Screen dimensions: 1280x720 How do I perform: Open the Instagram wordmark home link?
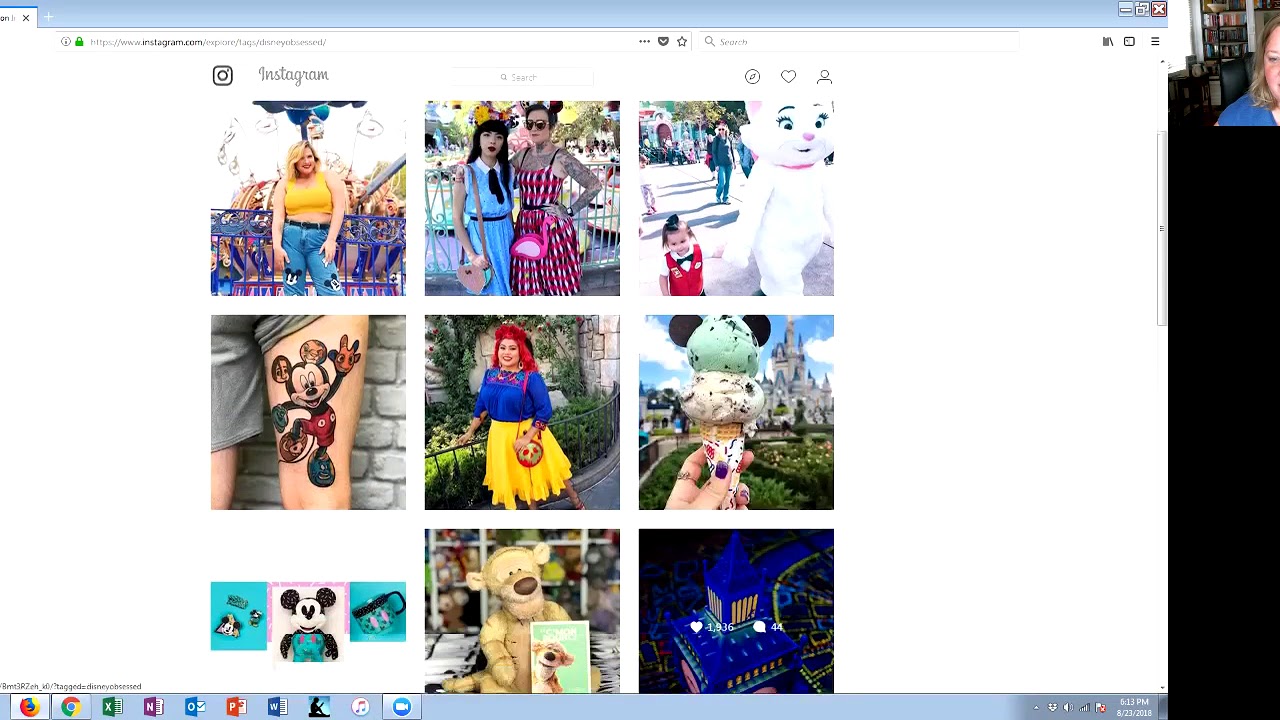click(293, 75)
